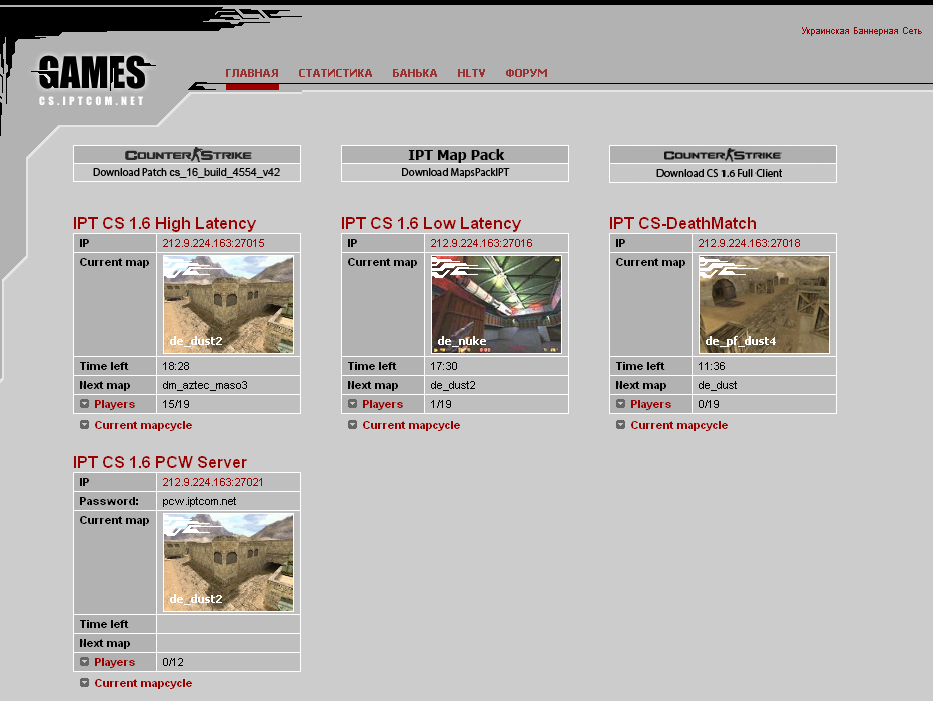Click time left value 17:30
933x701 pixels.
pyautogui.click(x=444, y=366)
